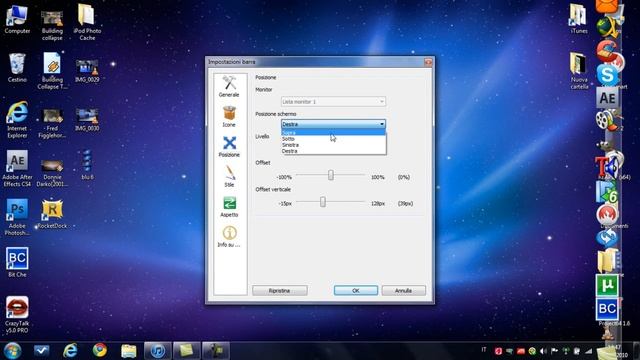Open Sticky Notes from the taskbar
640x360 pixels.
click(x=187, y=351)
